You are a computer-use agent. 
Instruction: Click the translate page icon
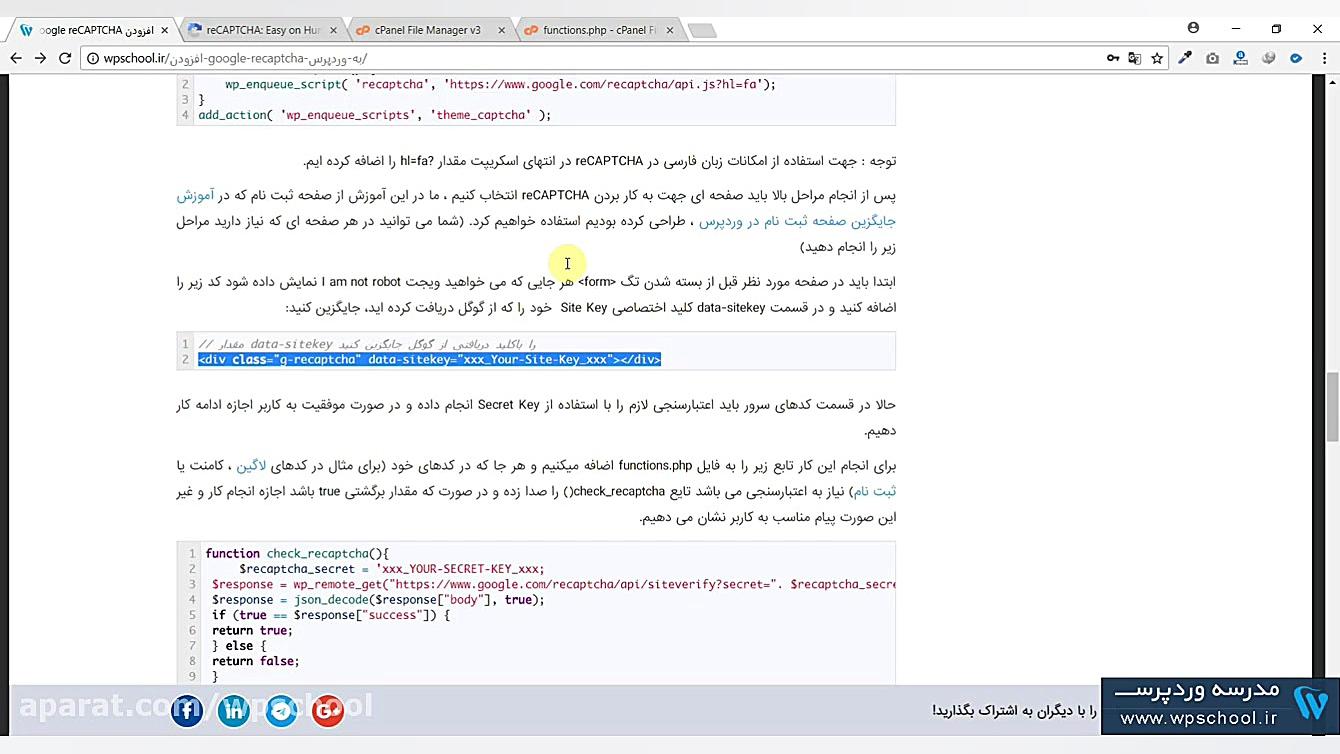(x=1134, y=58)
